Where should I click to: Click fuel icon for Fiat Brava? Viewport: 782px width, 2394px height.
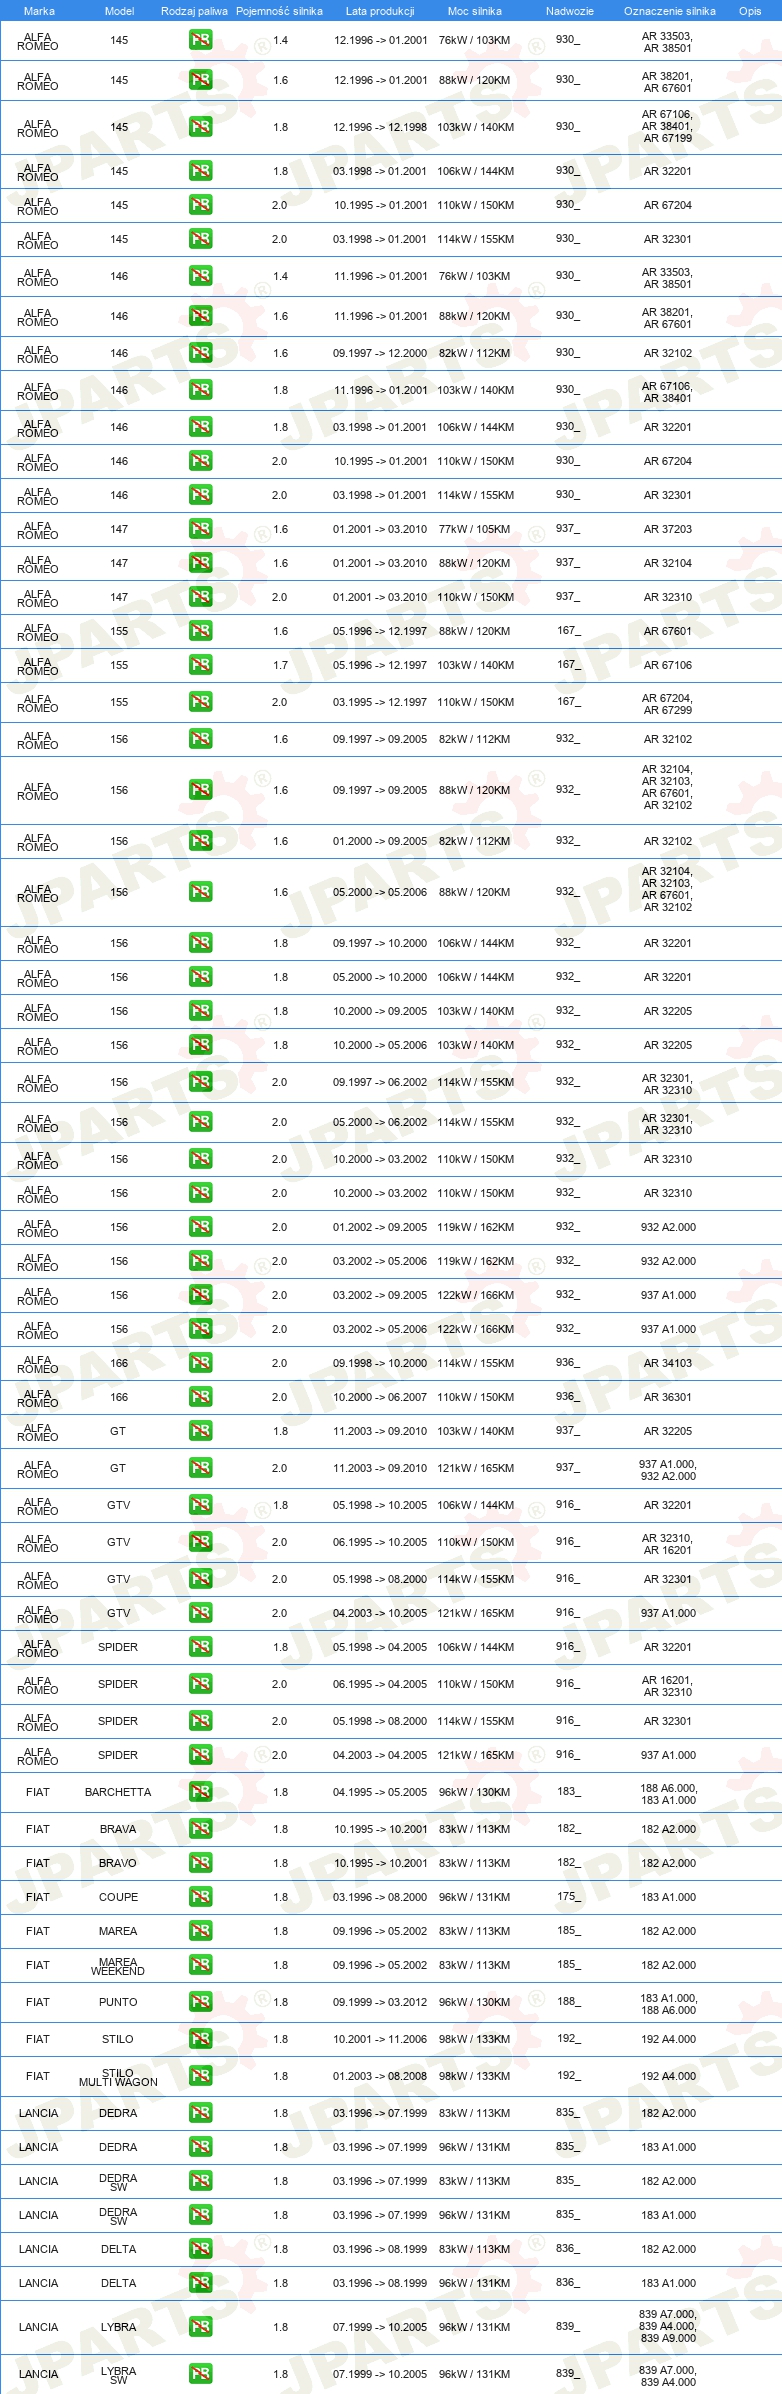tap(200, 1829)
